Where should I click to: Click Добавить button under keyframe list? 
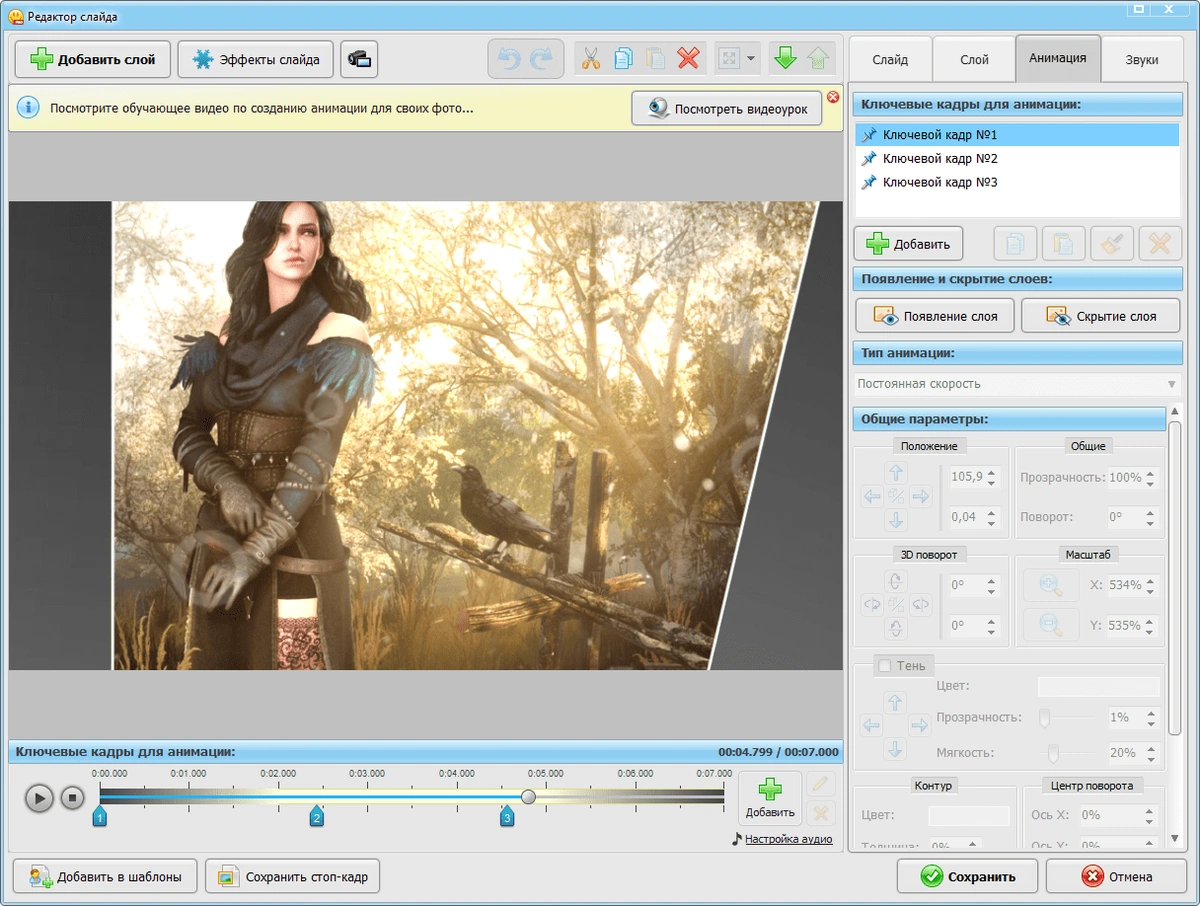(x=908, y=243)
